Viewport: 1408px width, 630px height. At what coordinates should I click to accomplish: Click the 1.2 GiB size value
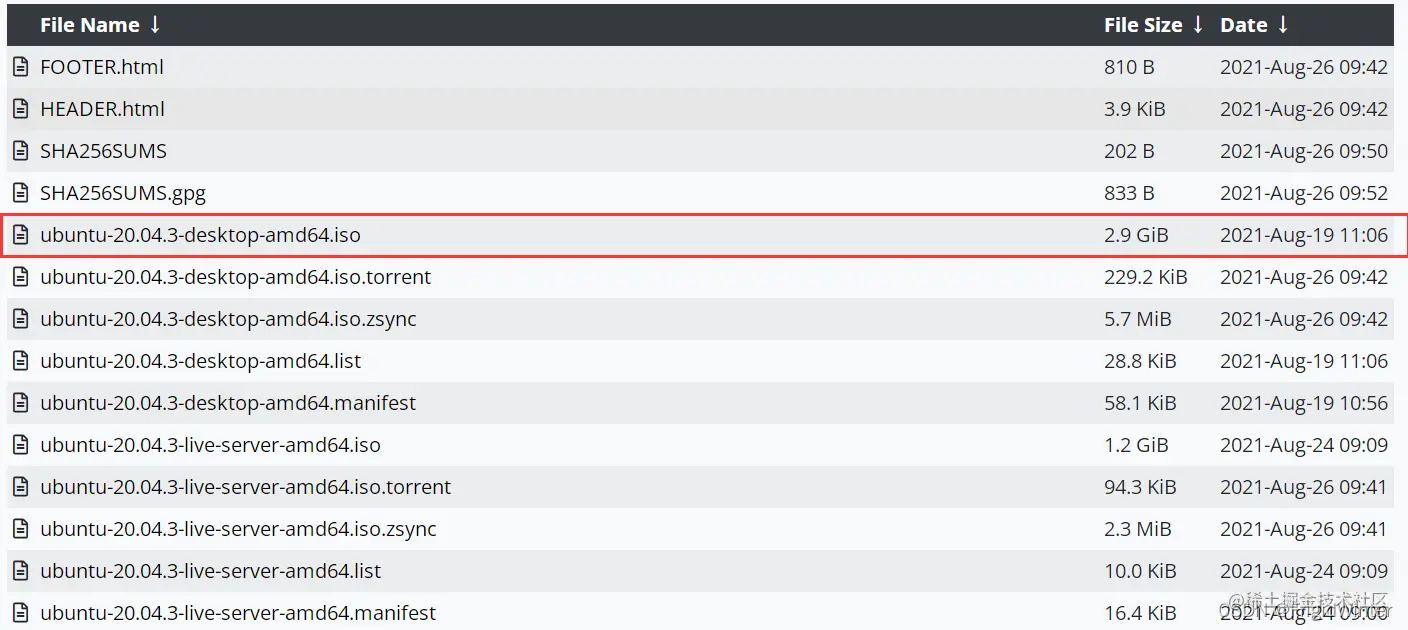pyautogui.click(x=1136, y=445)
